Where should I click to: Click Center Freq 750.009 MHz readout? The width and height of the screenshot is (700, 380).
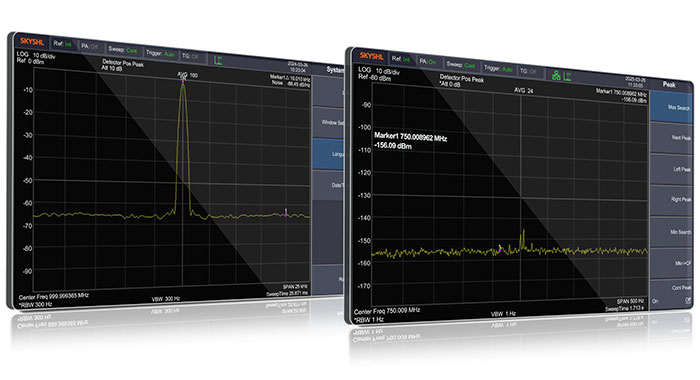tap(387, 311)
